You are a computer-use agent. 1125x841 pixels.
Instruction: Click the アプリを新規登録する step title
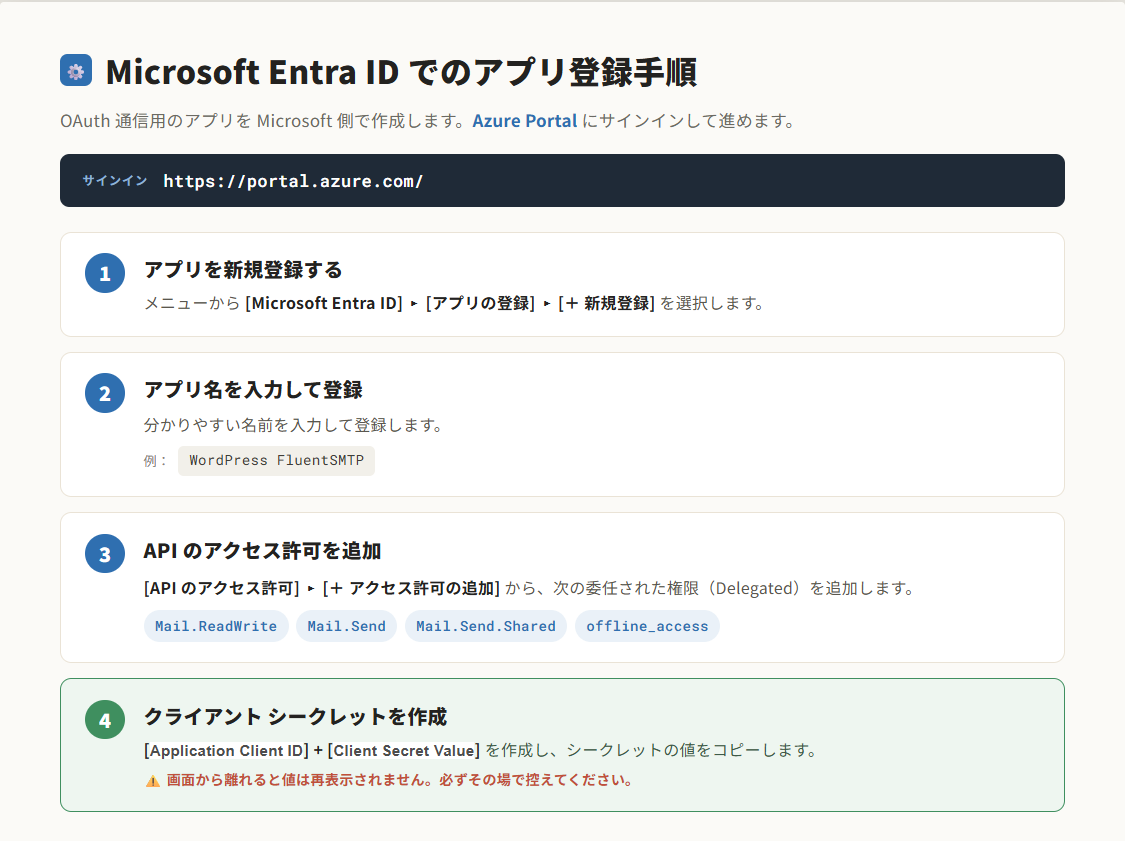point(243,271)
